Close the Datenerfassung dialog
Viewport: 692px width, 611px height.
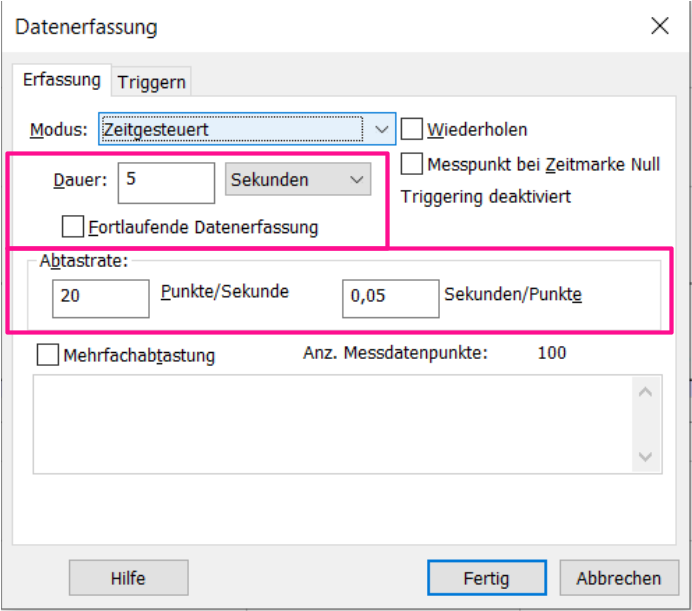pos(660,26)
